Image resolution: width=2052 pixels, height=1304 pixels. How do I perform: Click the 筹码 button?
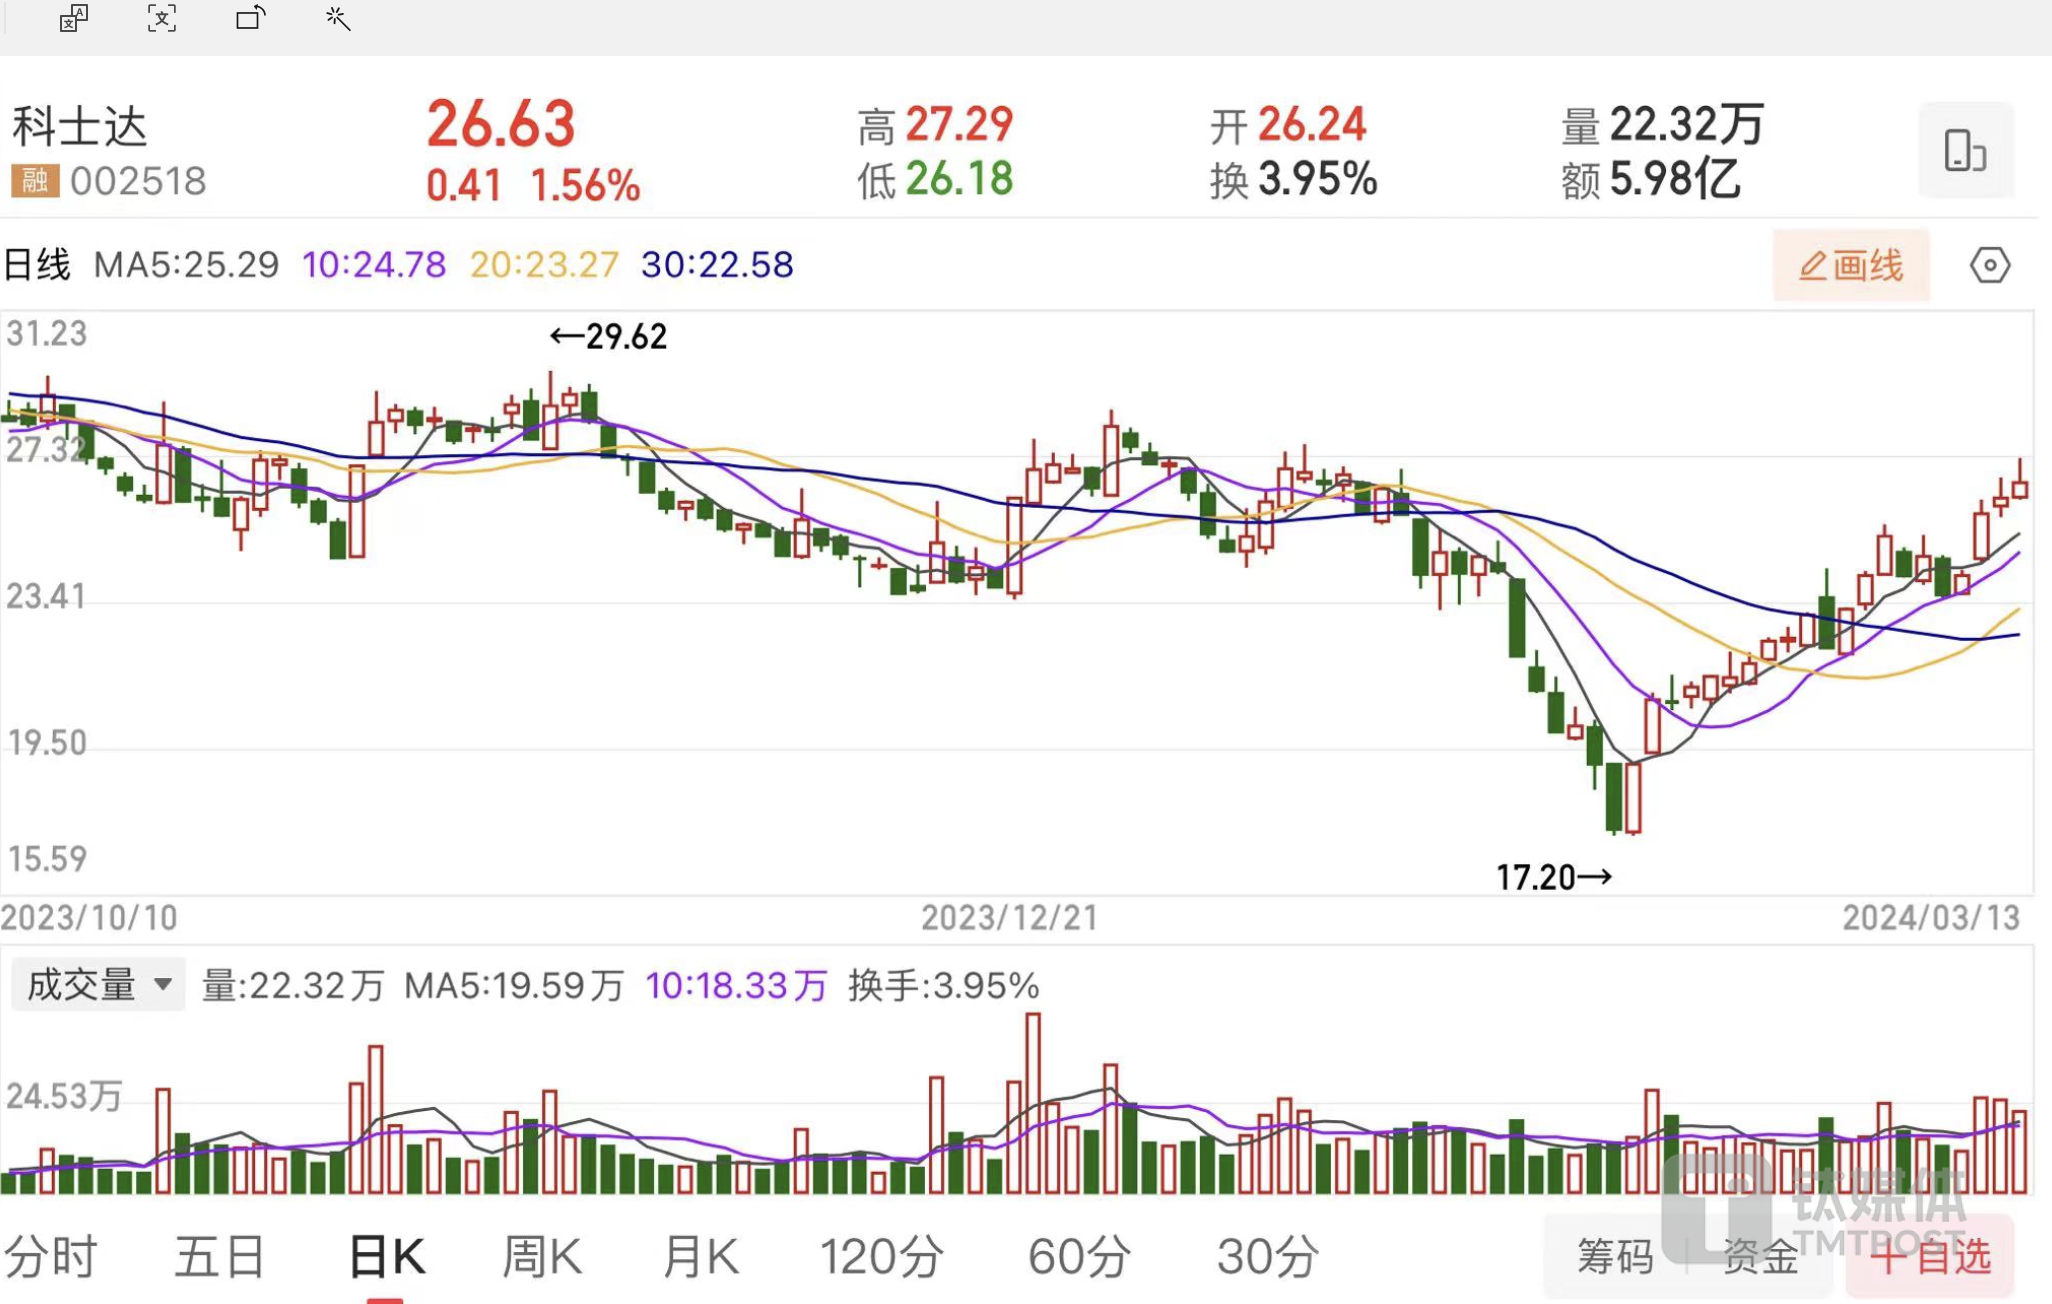point(1614,1257)
